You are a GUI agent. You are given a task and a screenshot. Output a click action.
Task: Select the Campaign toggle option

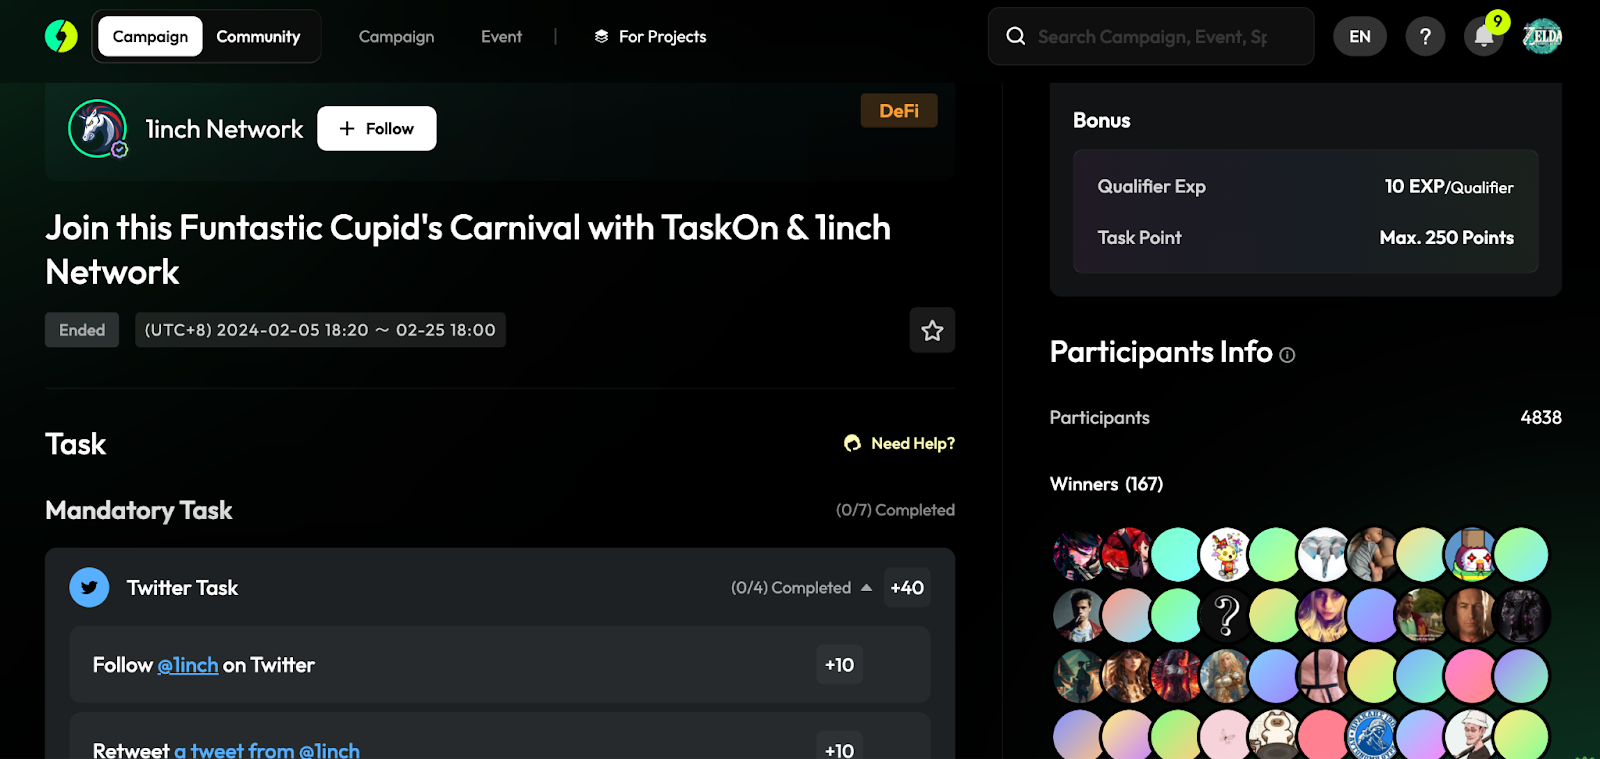point(150,37)
